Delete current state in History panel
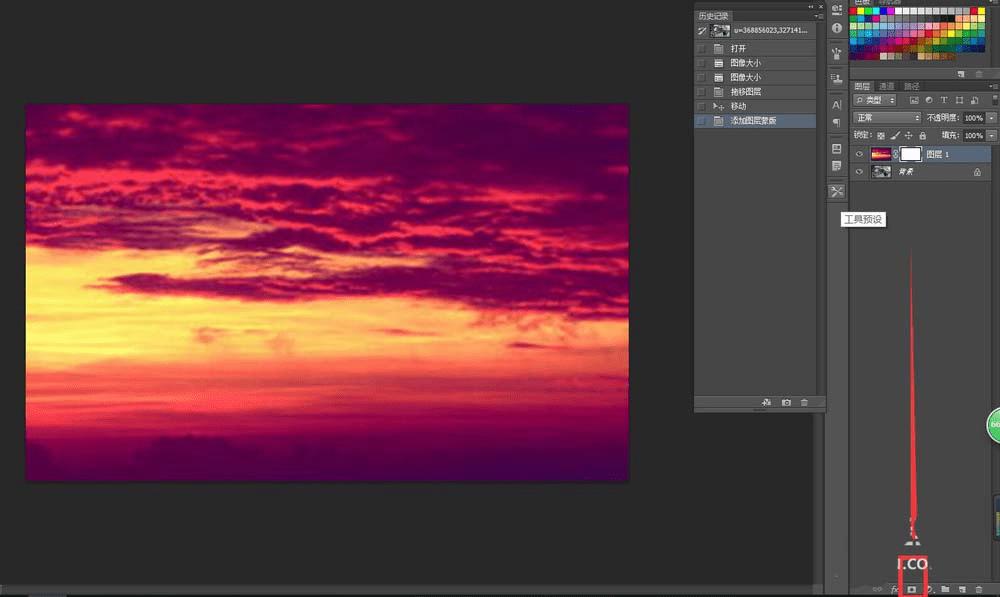 804,402
